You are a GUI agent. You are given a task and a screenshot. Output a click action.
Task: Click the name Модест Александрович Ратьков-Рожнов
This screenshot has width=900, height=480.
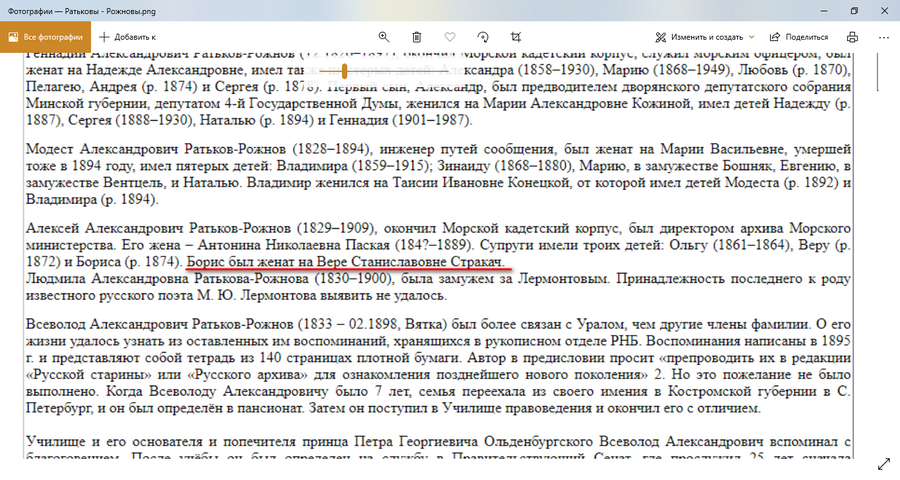[156, 149]
